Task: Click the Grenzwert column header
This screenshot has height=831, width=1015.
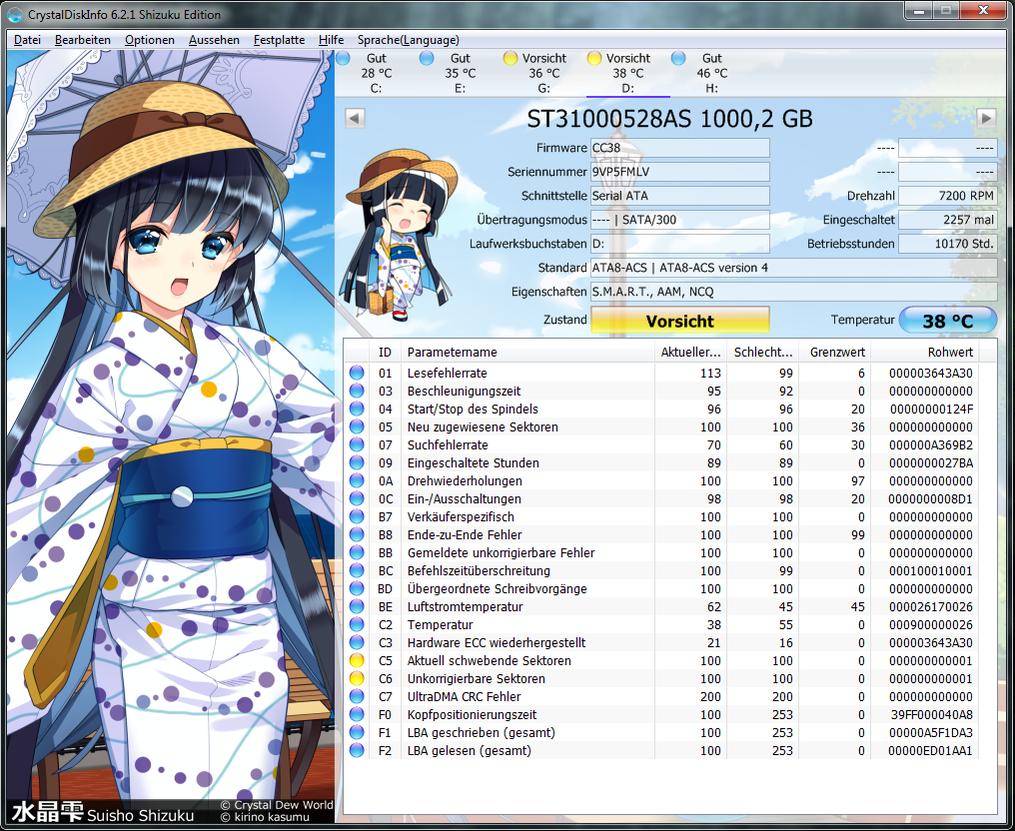Action: [835, 352]
